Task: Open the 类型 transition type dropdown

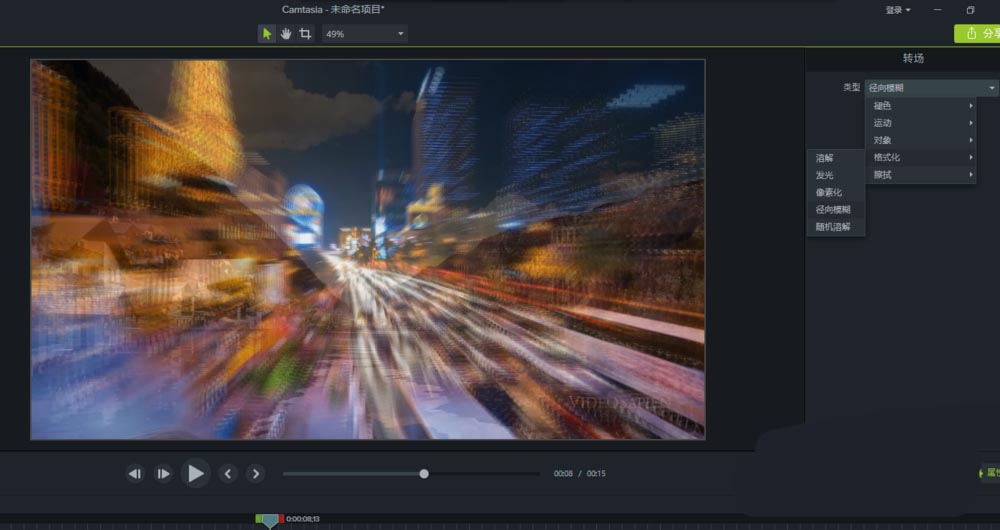Action: (x=931, y=88)
